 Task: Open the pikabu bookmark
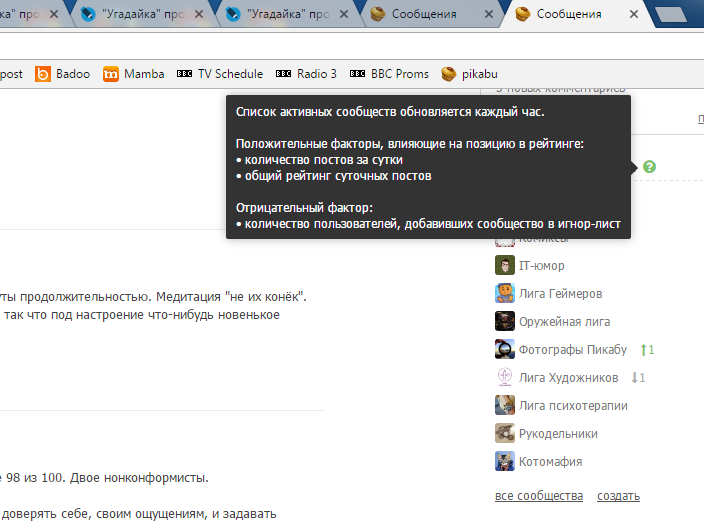tap(474, 74)
